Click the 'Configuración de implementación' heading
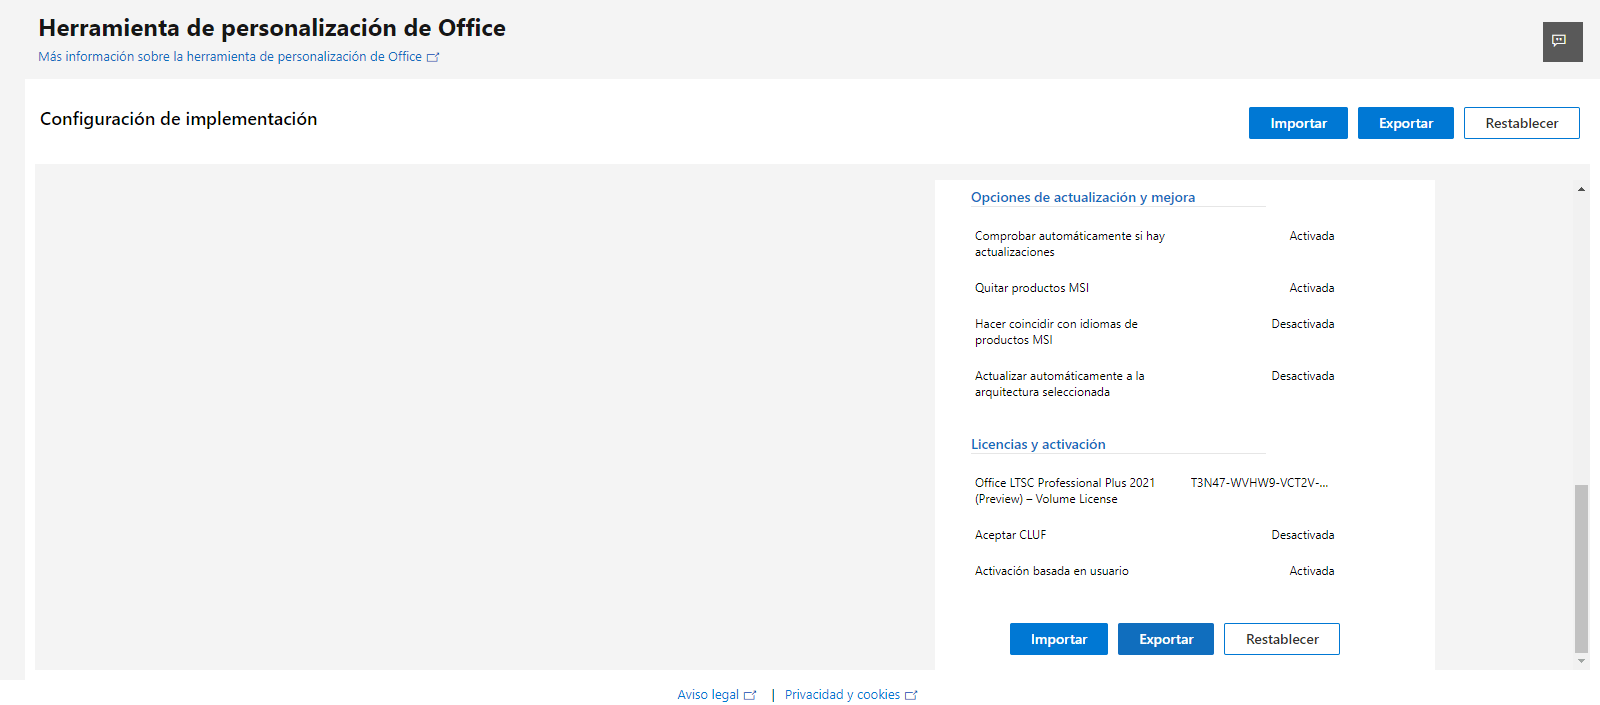This screenshot has width=1600, height=705. 179,119
